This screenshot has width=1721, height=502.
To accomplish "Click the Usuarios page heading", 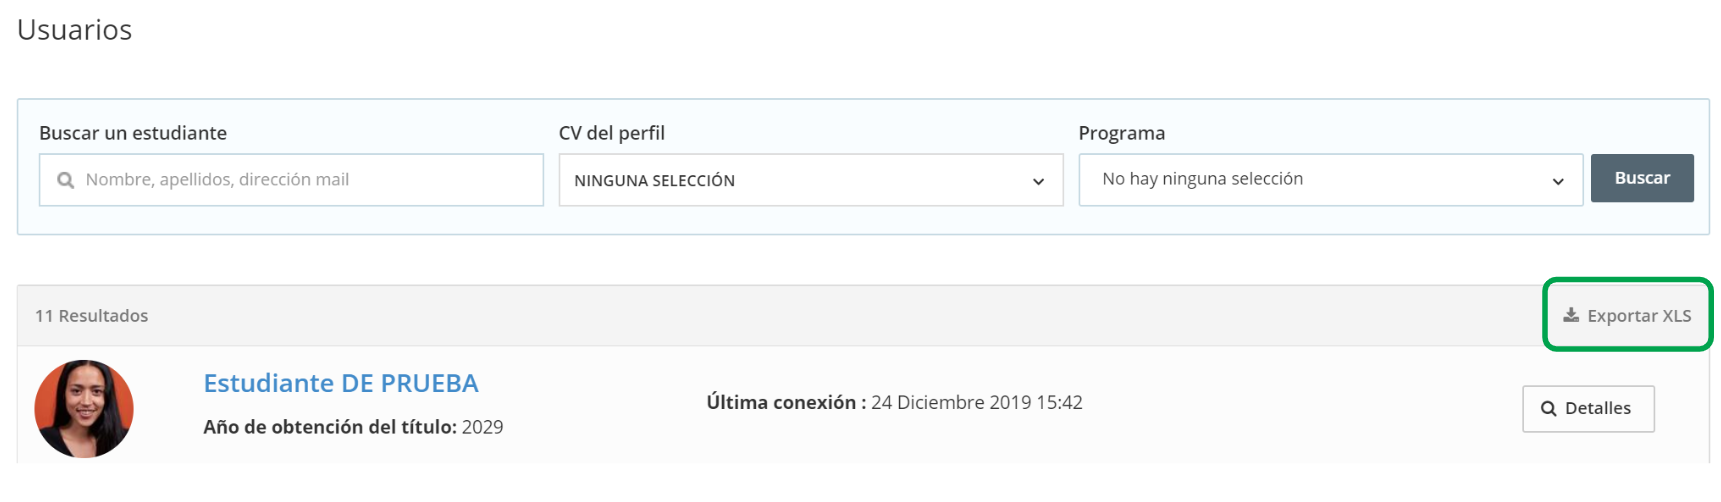I will click(74, 30).
